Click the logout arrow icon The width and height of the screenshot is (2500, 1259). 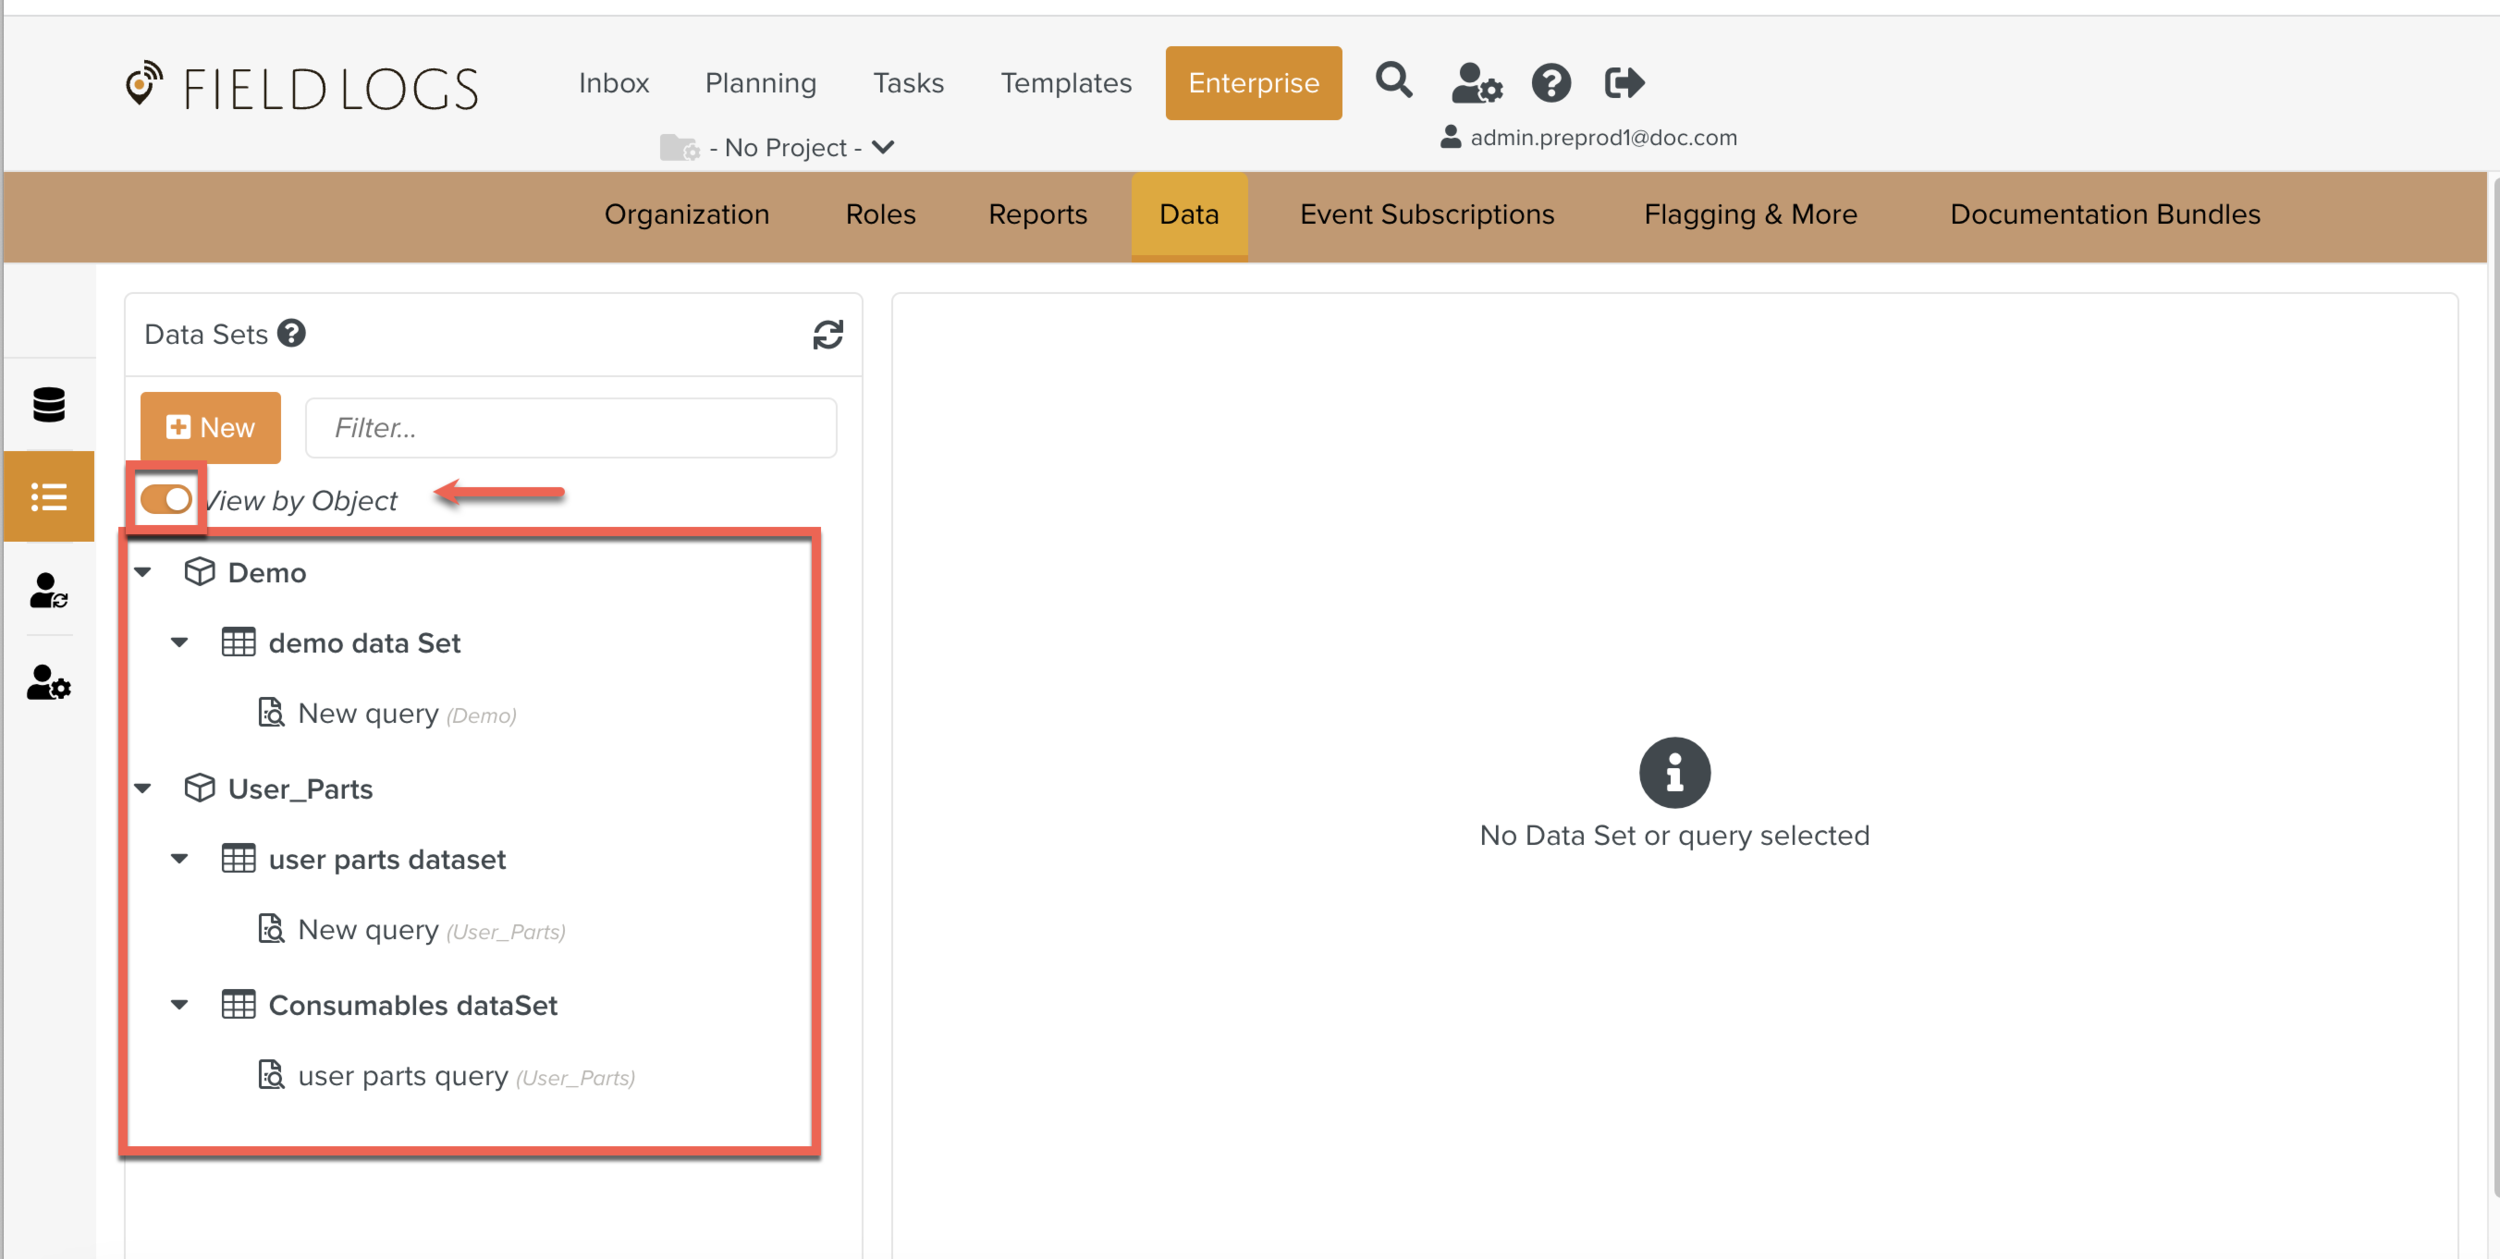click(1623, 83)
